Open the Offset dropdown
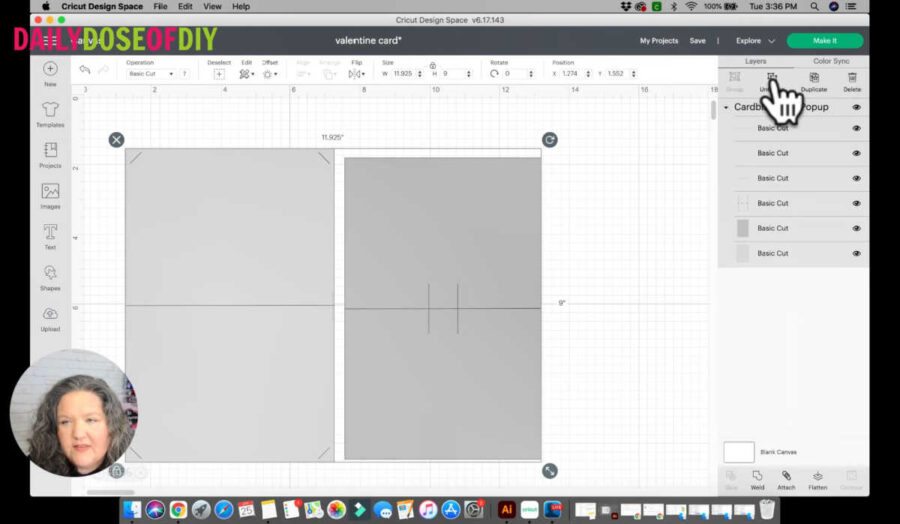The image size is (900, 524). 270,74
